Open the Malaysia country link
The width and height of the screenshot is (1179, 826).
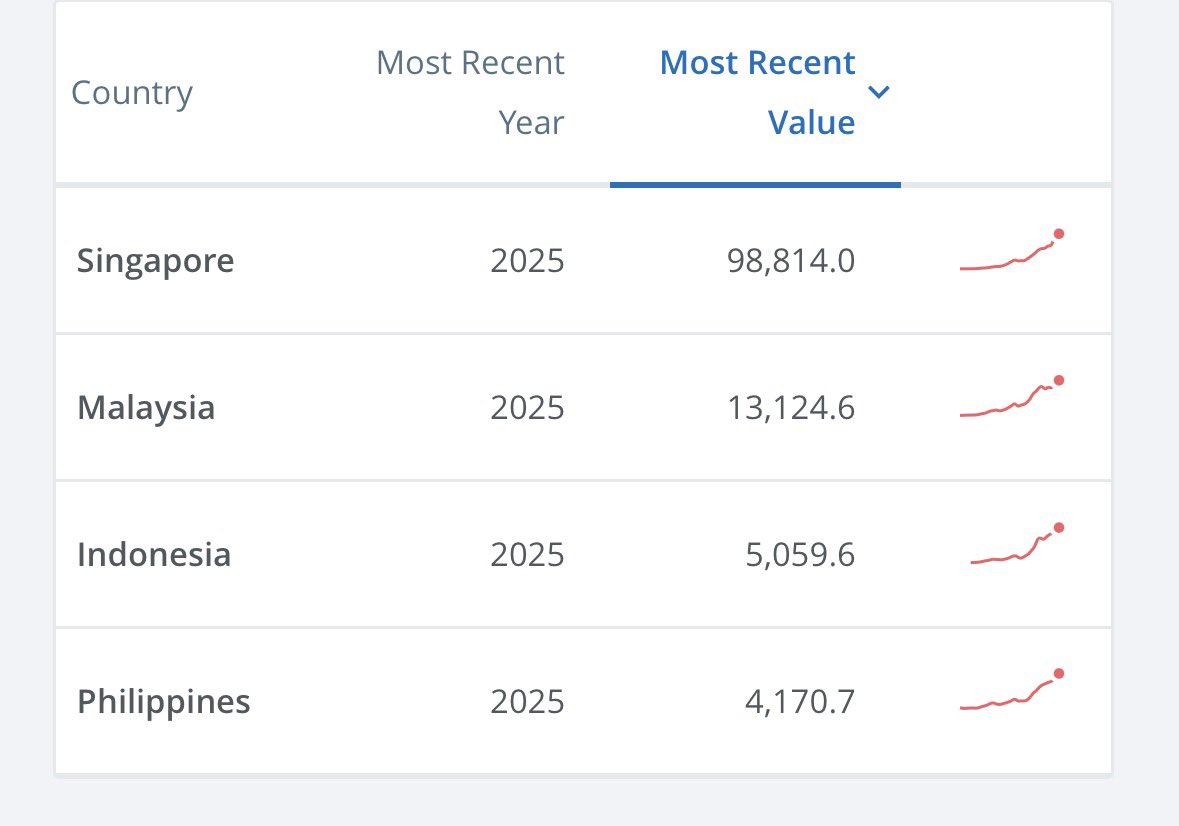click(146, 408)
